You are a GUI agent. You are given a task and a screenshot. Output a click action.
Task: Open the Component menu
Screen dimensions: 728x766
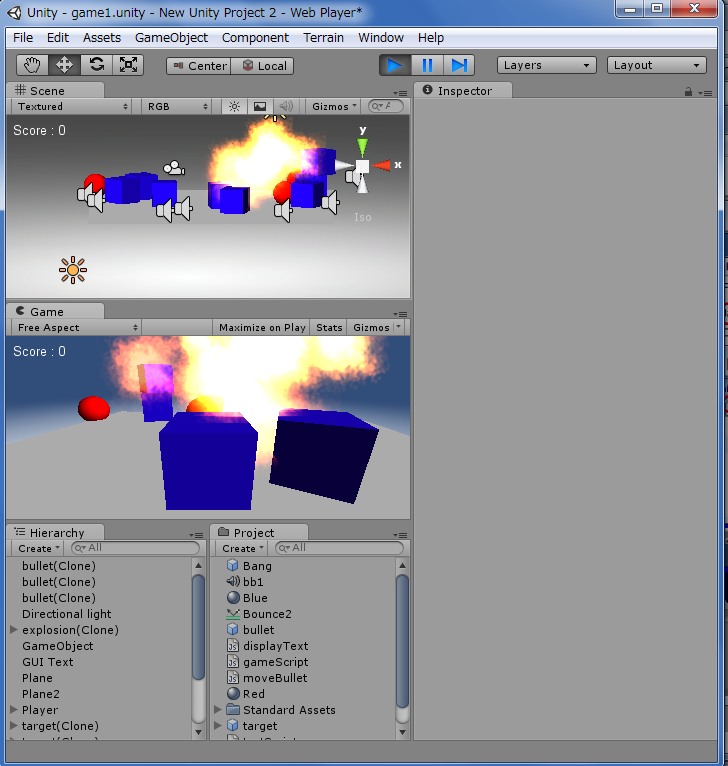click(255, 38)
